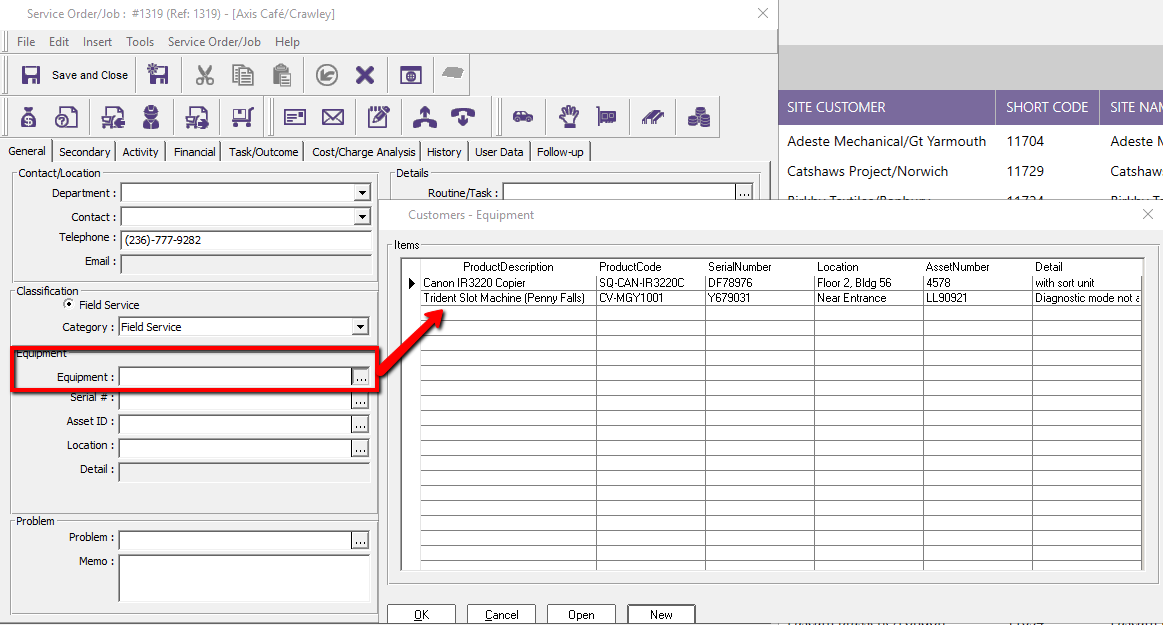
Task: Click the letter card icon
Action: (x=294, y=117)
